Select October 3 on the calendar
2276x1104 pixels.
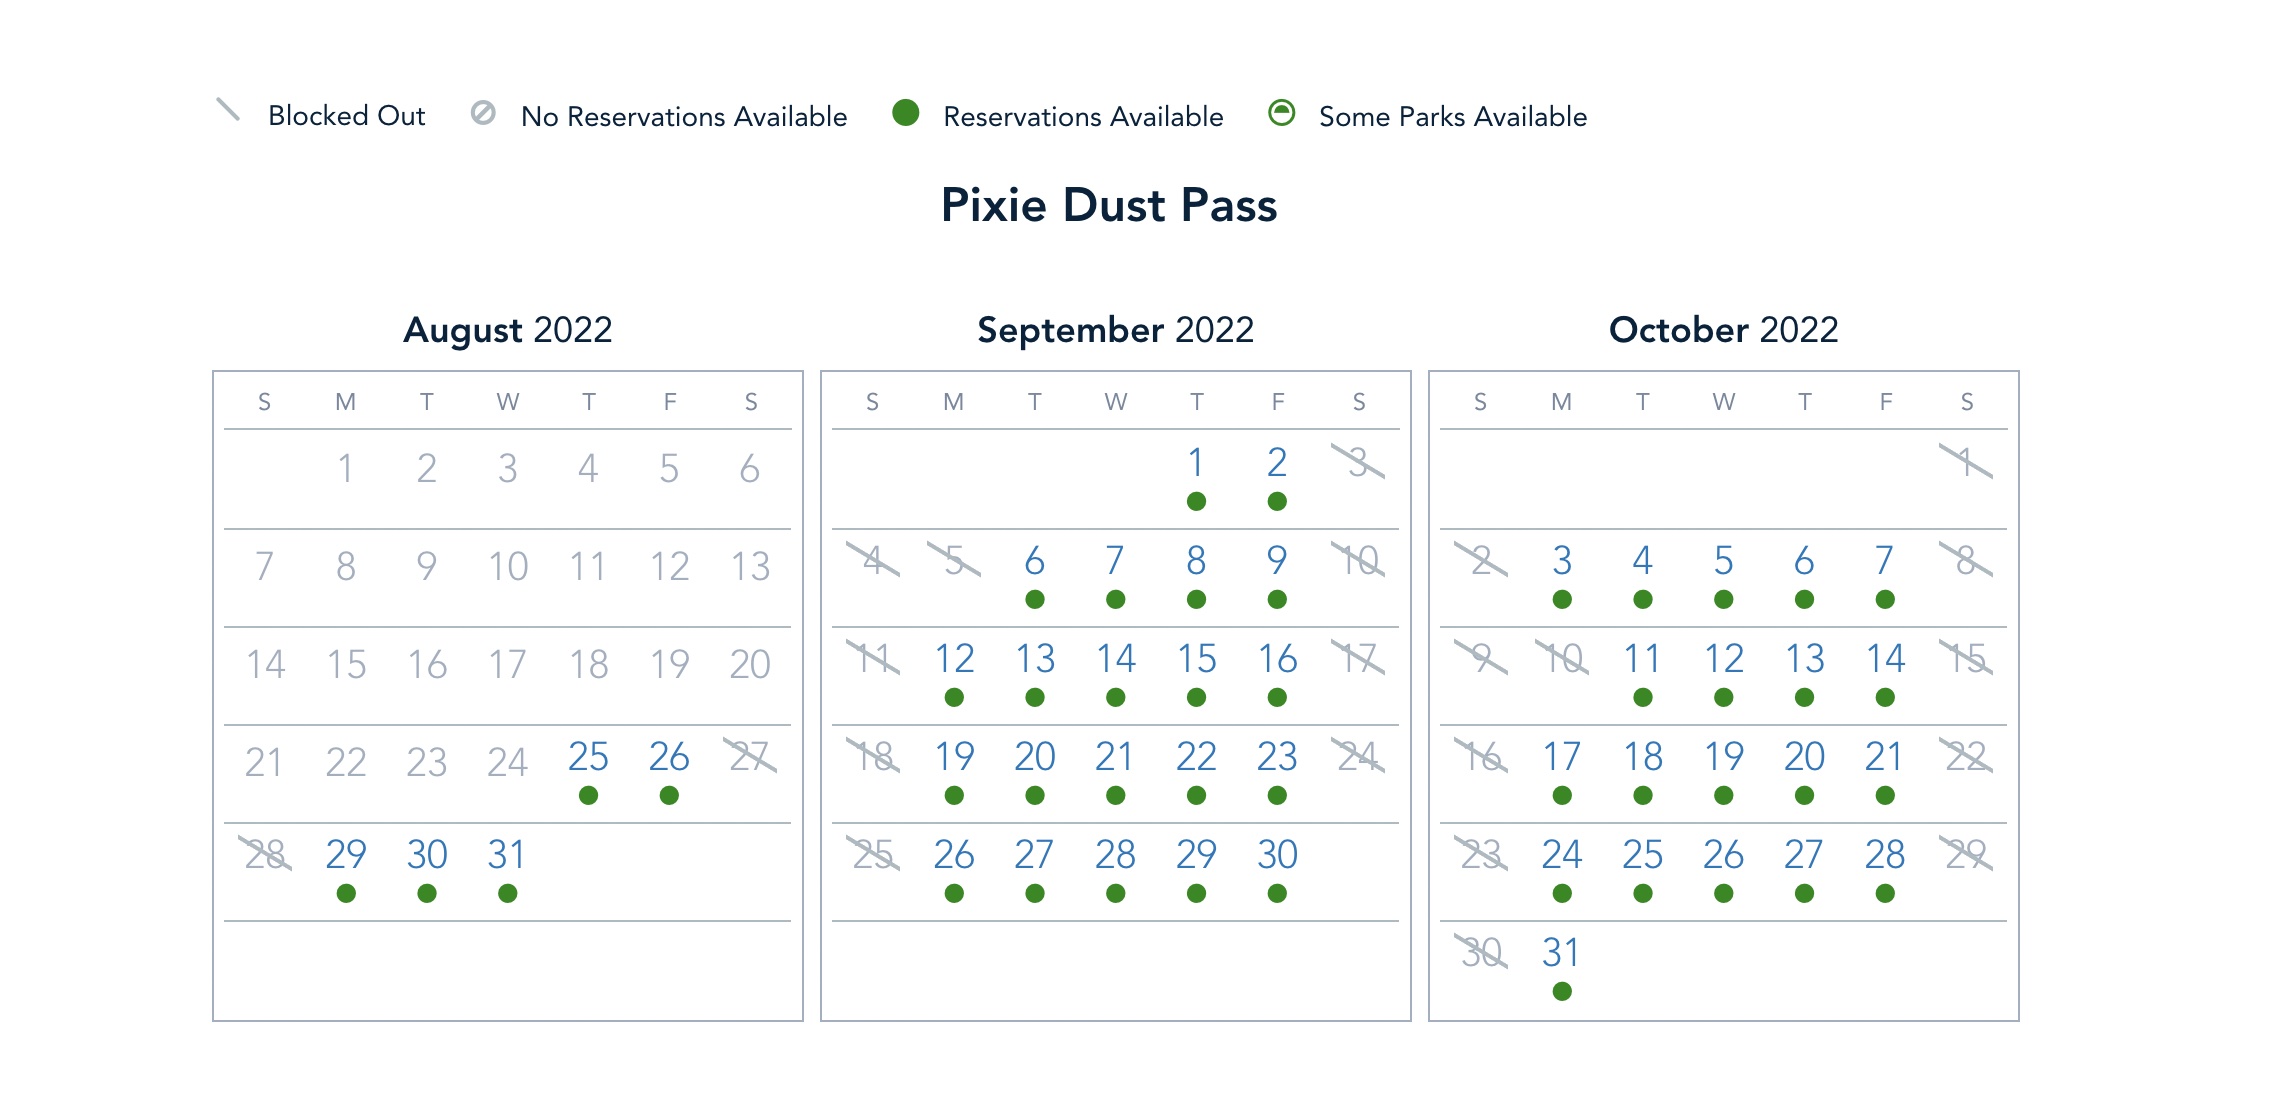pos(1562,561)
